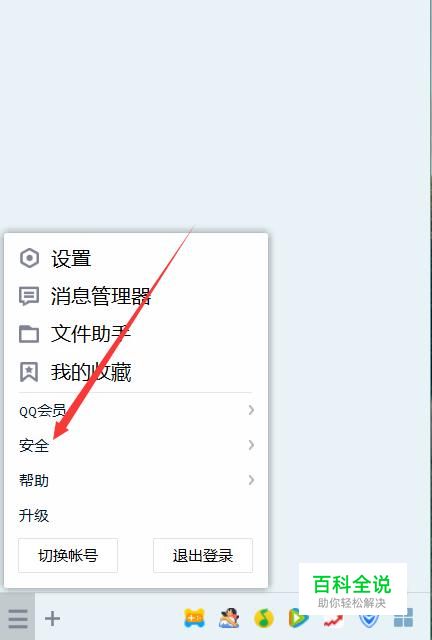432x640 pixels.
Task: Open the blue security shield icon
Action: tap(368, 620)
